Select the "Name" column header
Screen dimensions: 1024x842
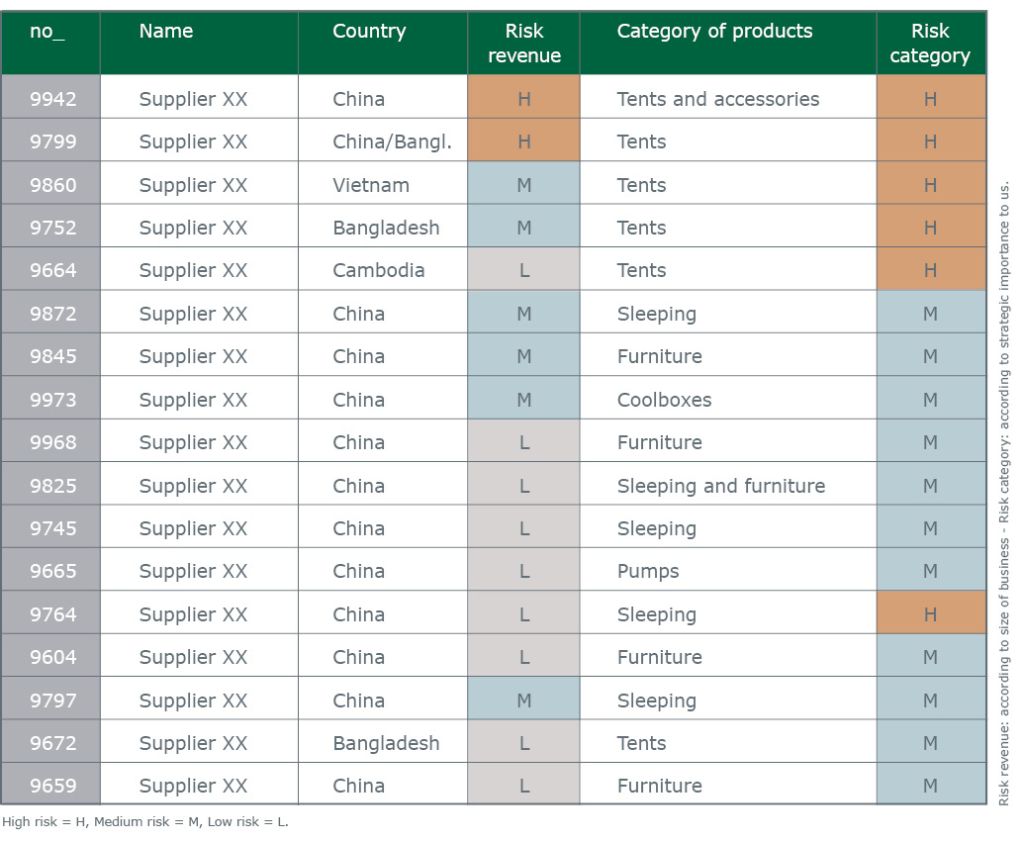[x=166, y=32]
